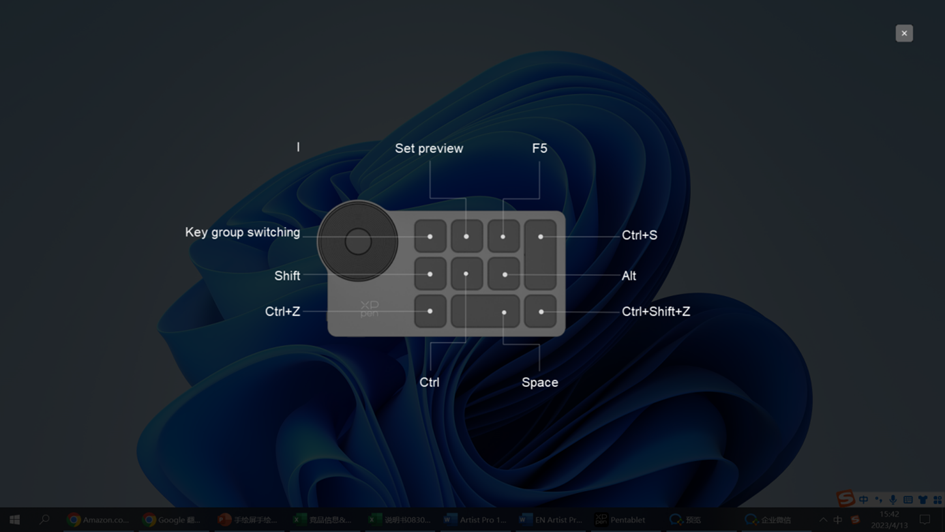Open the taskbar search icon

point(44,520)
